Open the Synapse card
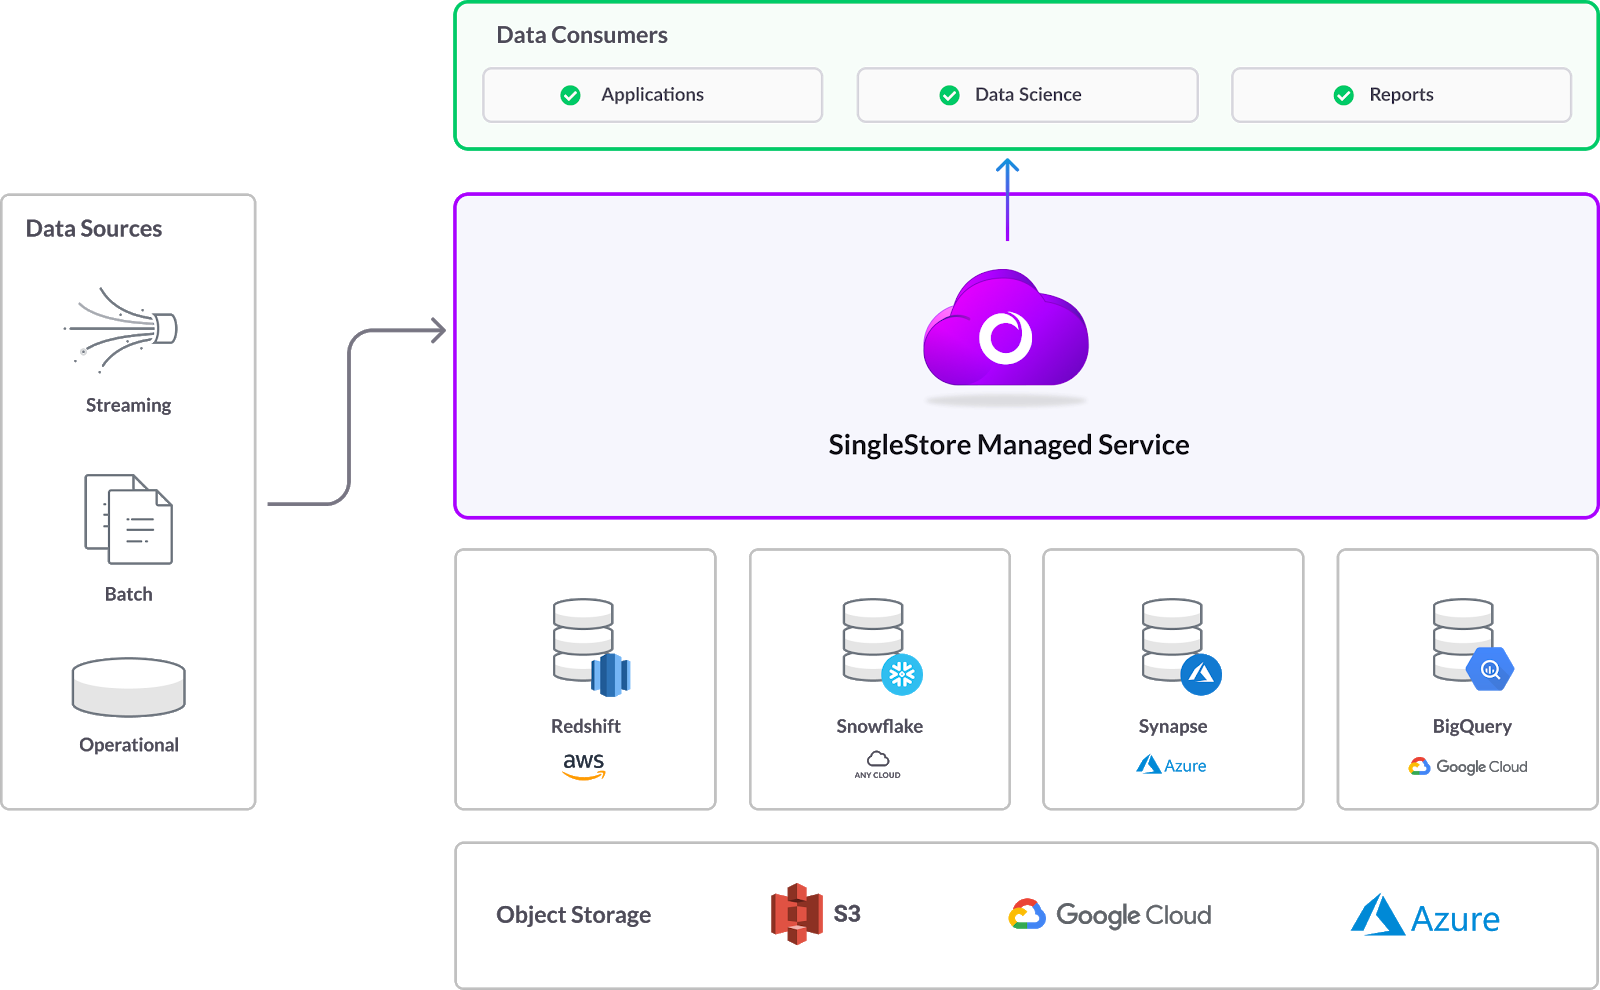Image resolution: width=1600 pixels, height=990 pixels. 1172,680
